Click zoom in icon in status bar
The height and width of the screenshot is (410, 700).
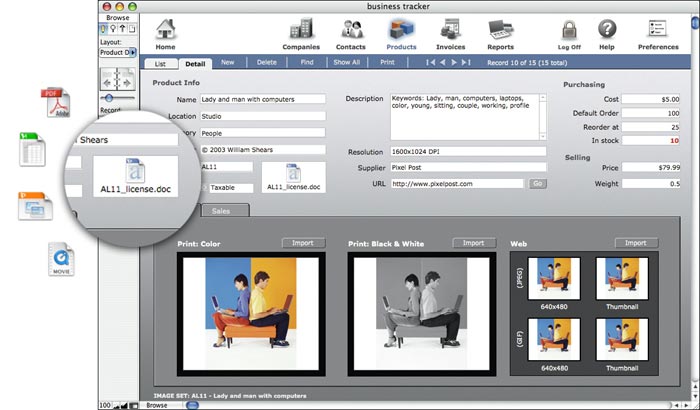125,406
